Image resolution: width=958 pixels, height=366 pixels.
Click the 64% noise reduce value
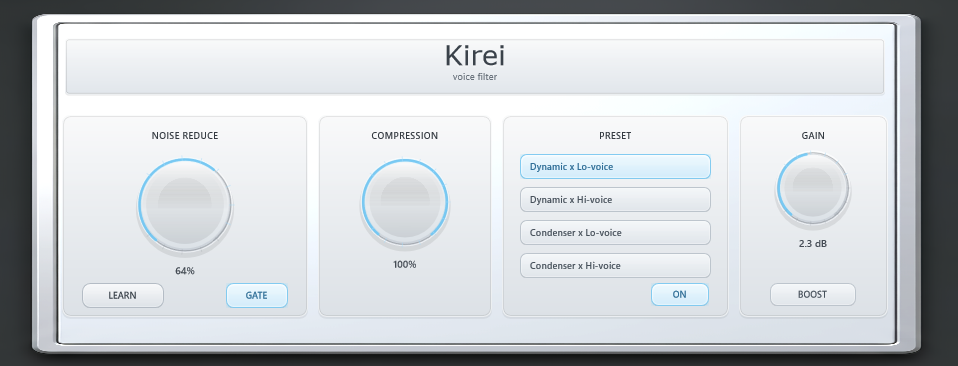185,271
